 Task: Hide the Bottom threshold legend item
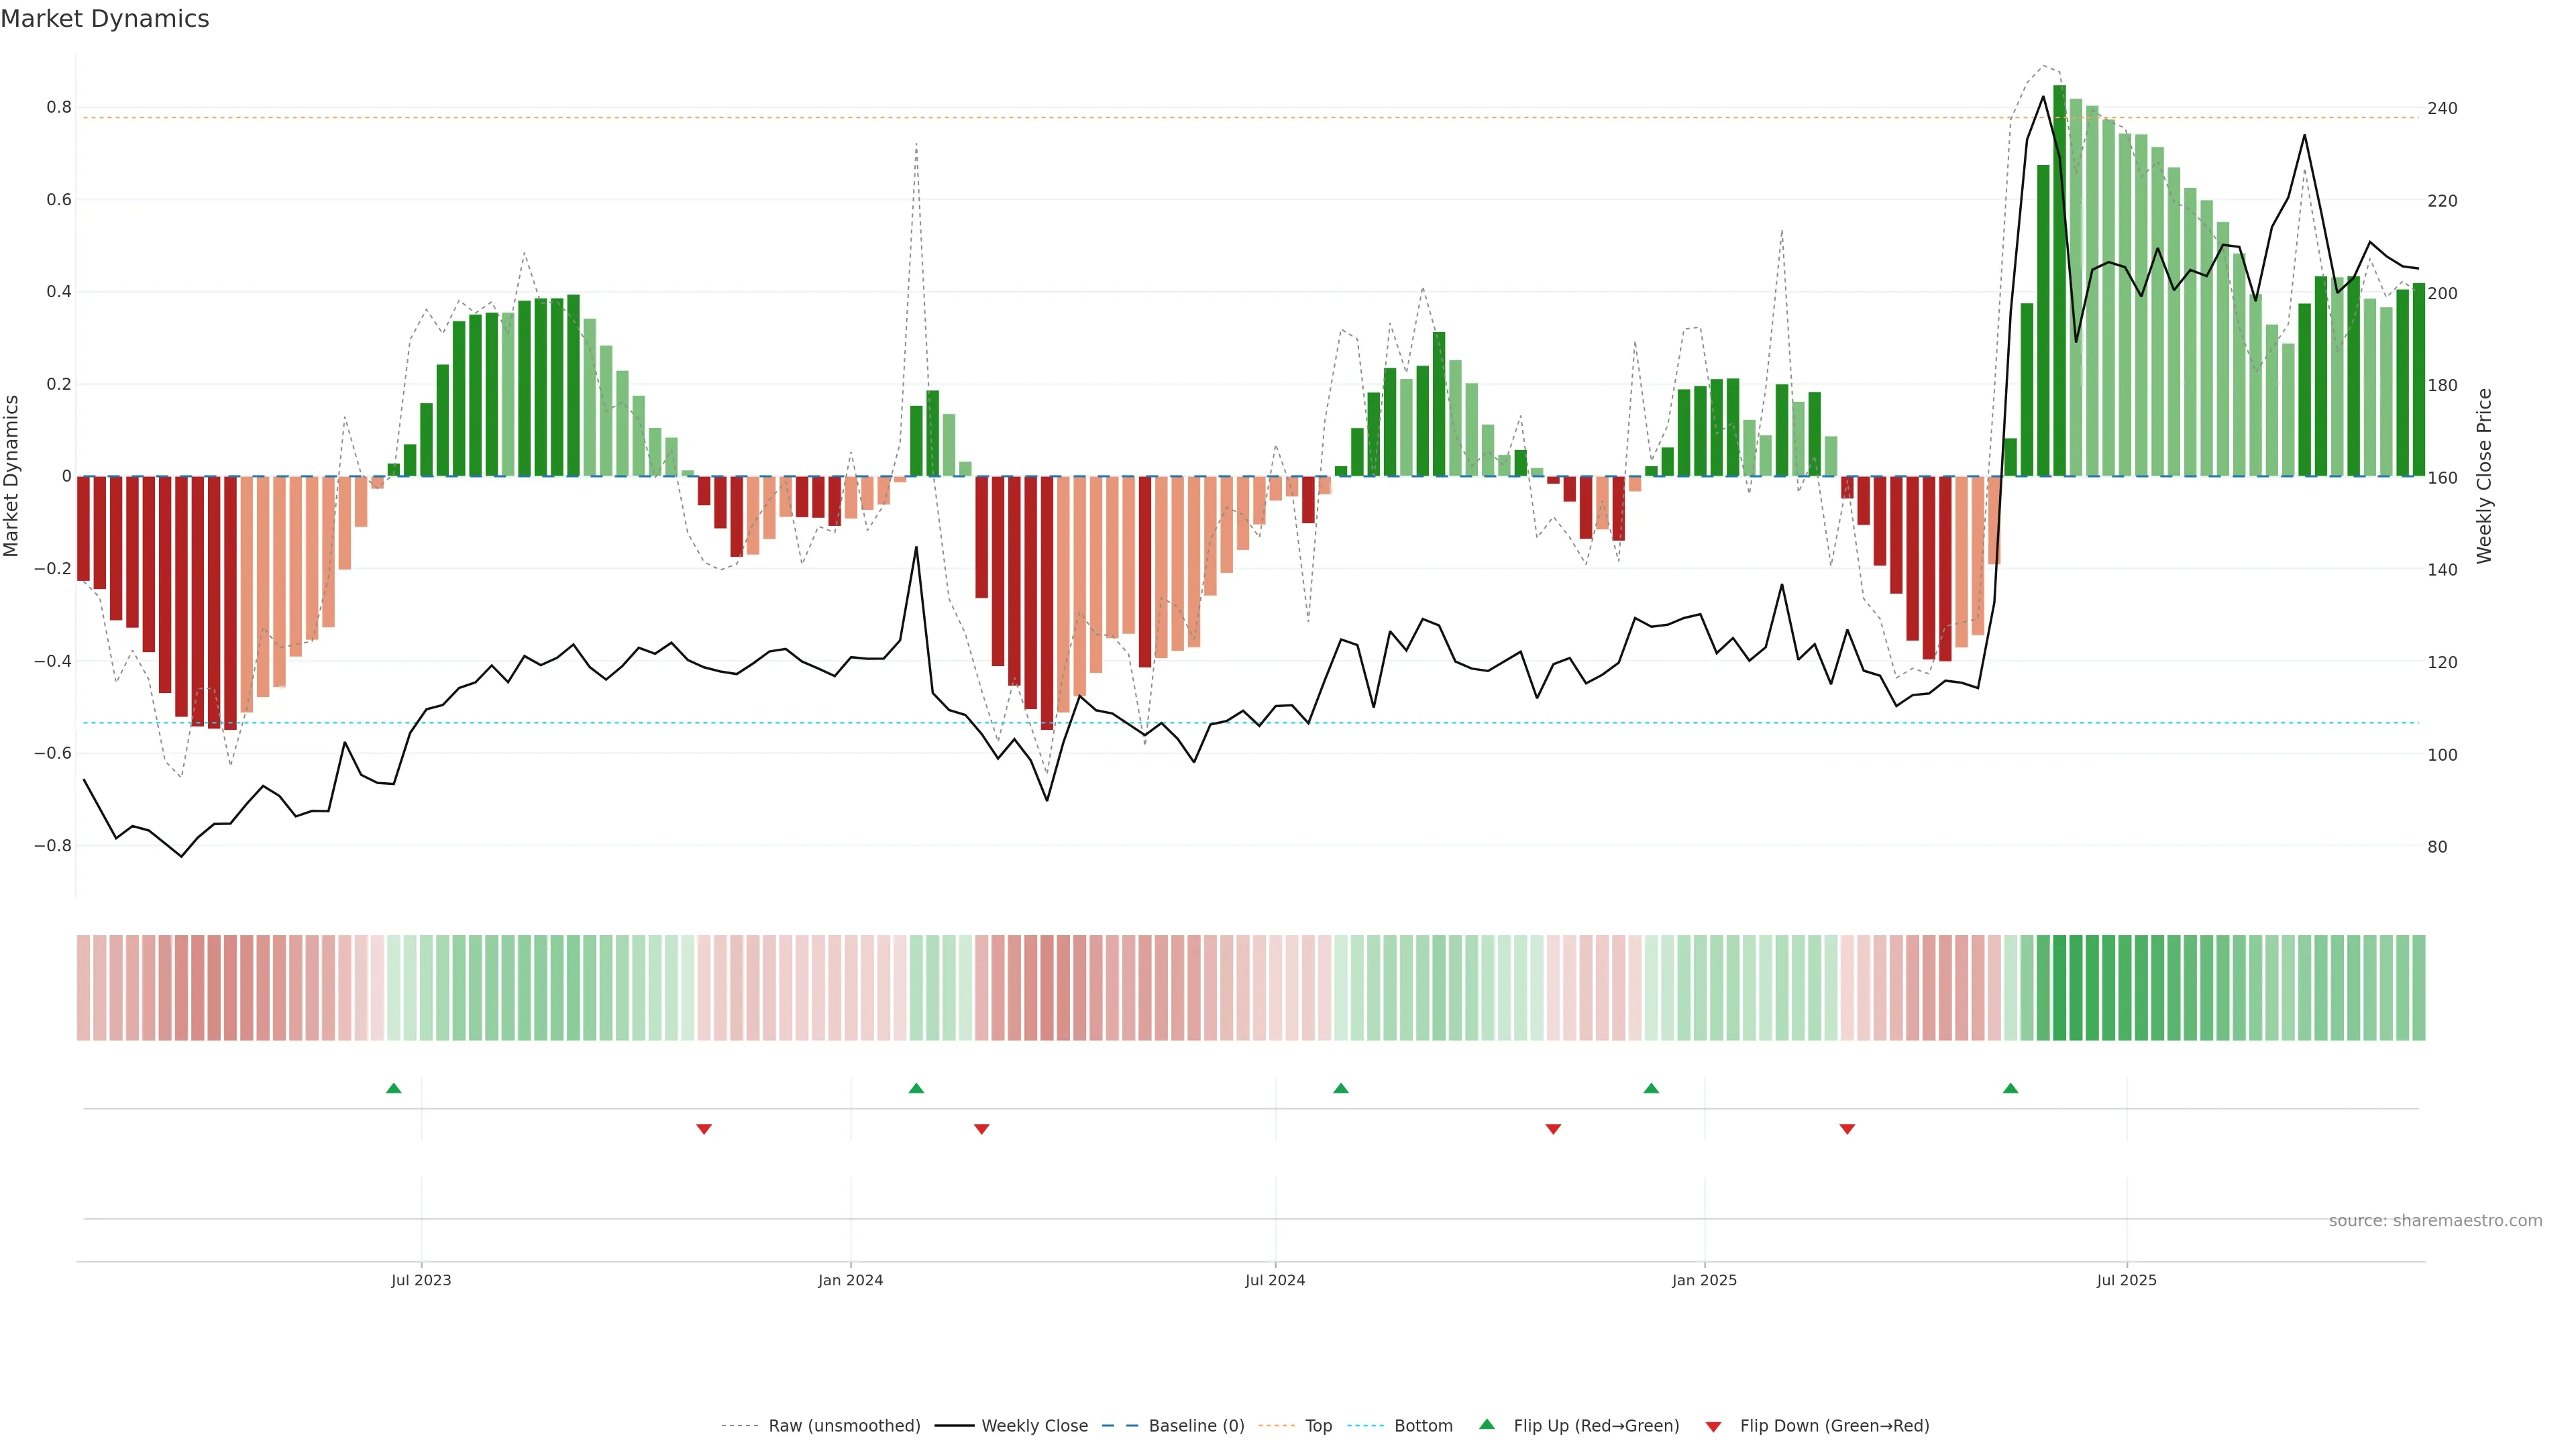(x=1423, y=1426)
